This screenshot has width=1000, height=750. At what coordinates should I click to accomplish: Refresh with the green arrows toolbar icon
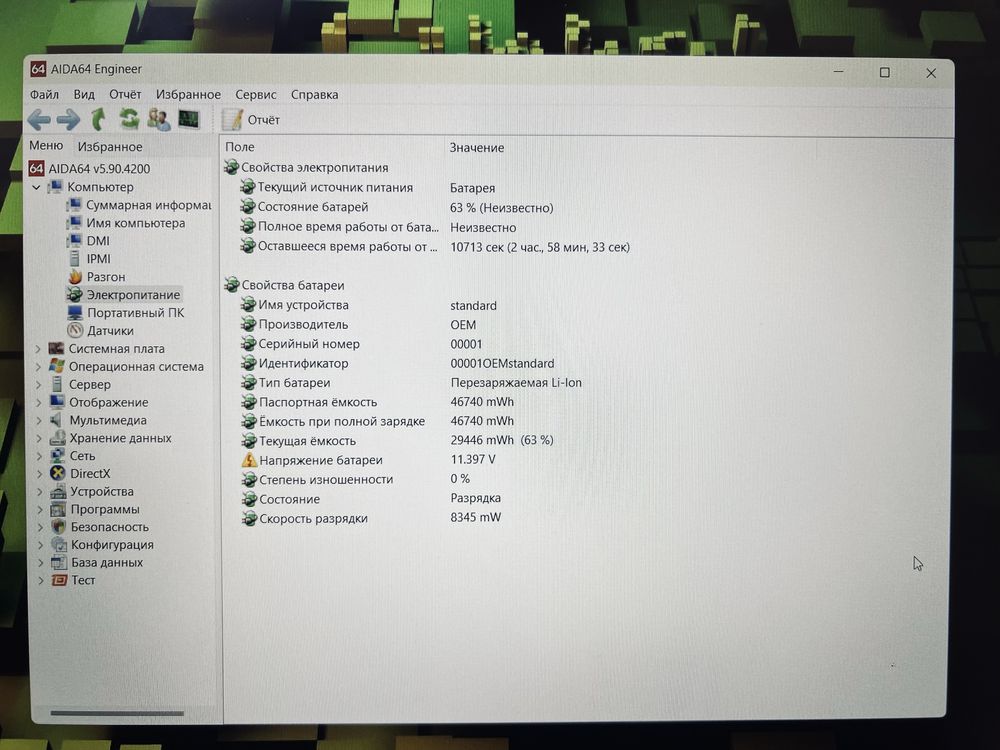click(x=129, y=119)
